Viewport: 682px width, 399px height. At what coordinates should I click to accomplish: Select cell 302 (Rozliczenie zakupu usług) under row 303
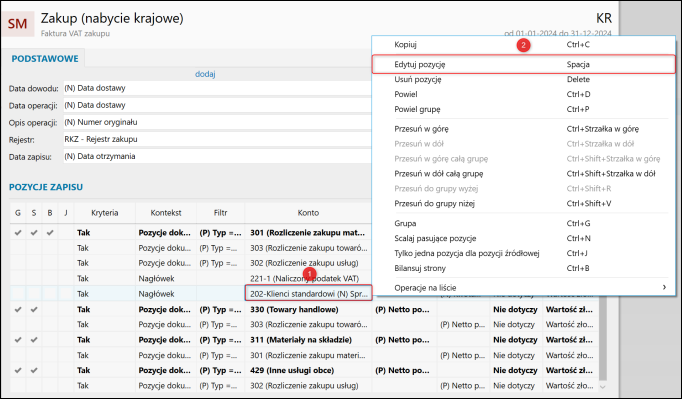308,263
